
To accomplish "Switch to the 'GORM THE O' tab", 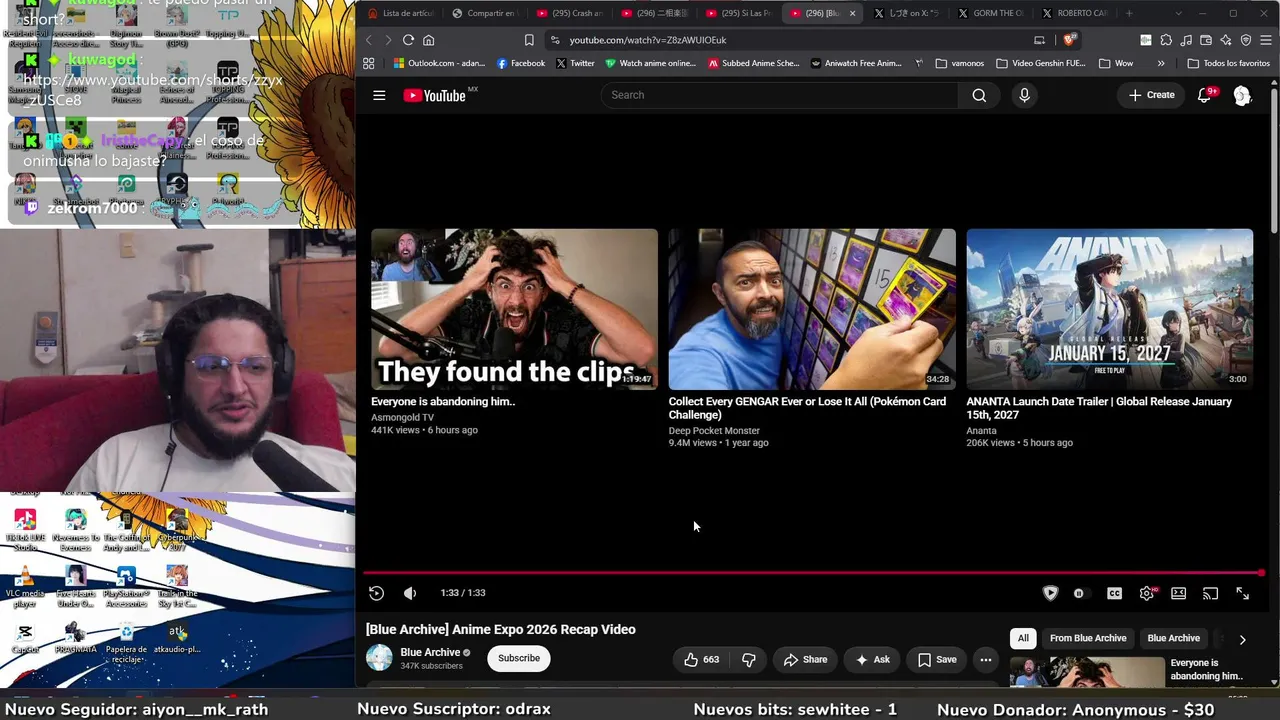I will 990,13.
